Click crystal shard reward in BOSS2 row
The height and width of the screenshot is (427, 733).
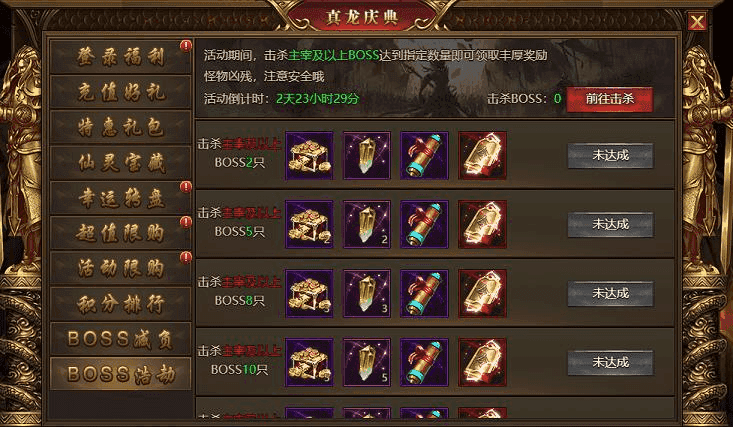point(366,155)
